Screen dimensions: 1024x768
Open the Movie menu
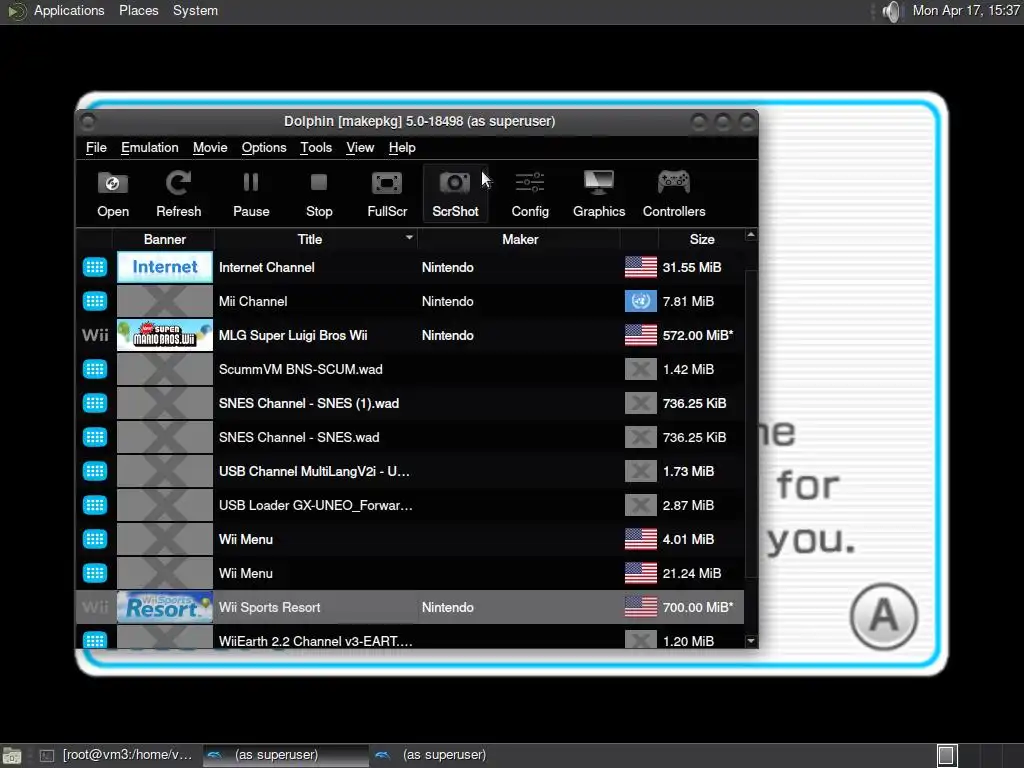click(x=210, y=148)
